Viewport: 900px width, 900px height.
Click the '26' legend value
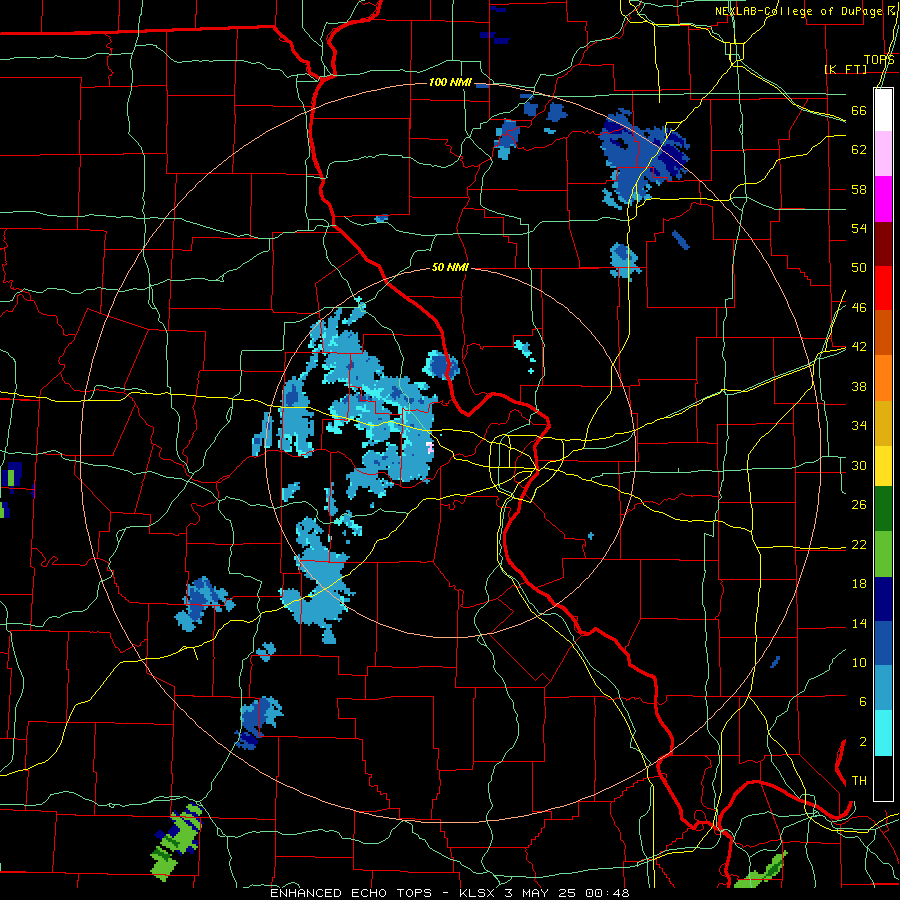pos(859,505)
